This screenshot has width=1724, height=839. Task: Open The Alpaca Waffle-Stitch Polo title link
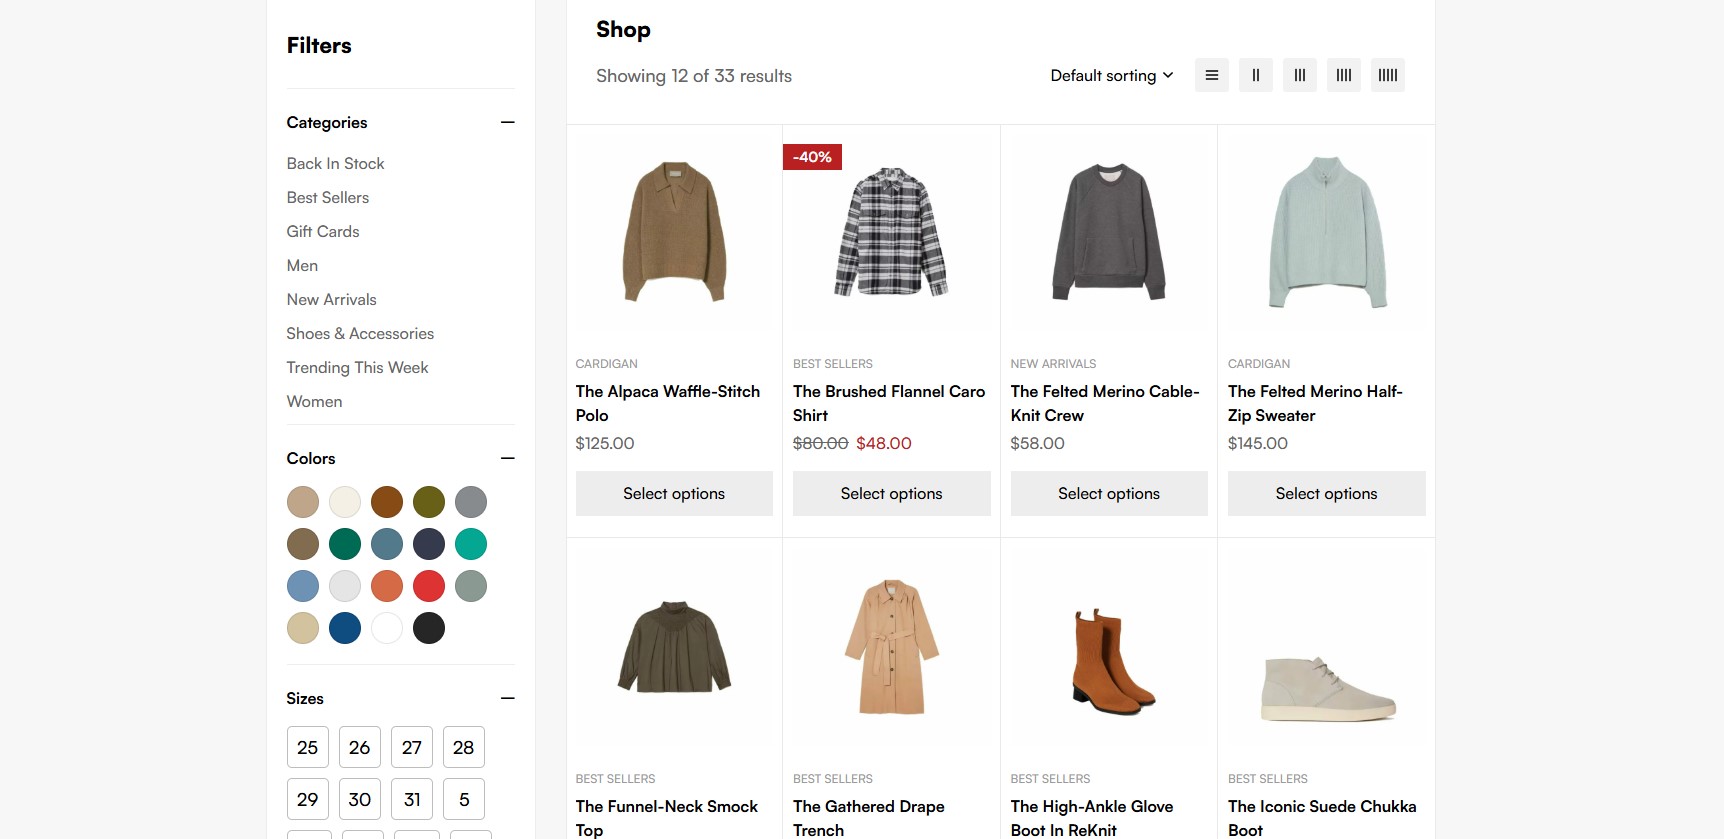point(668,403)
